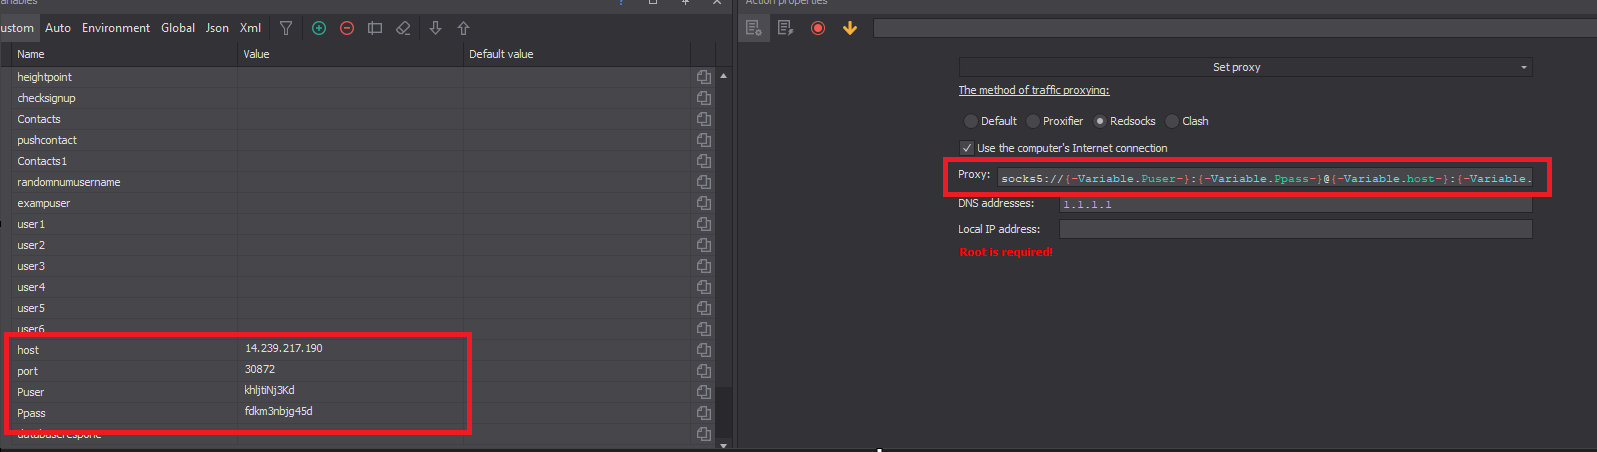Select the user4 variable name

click(x=31, y=287)
